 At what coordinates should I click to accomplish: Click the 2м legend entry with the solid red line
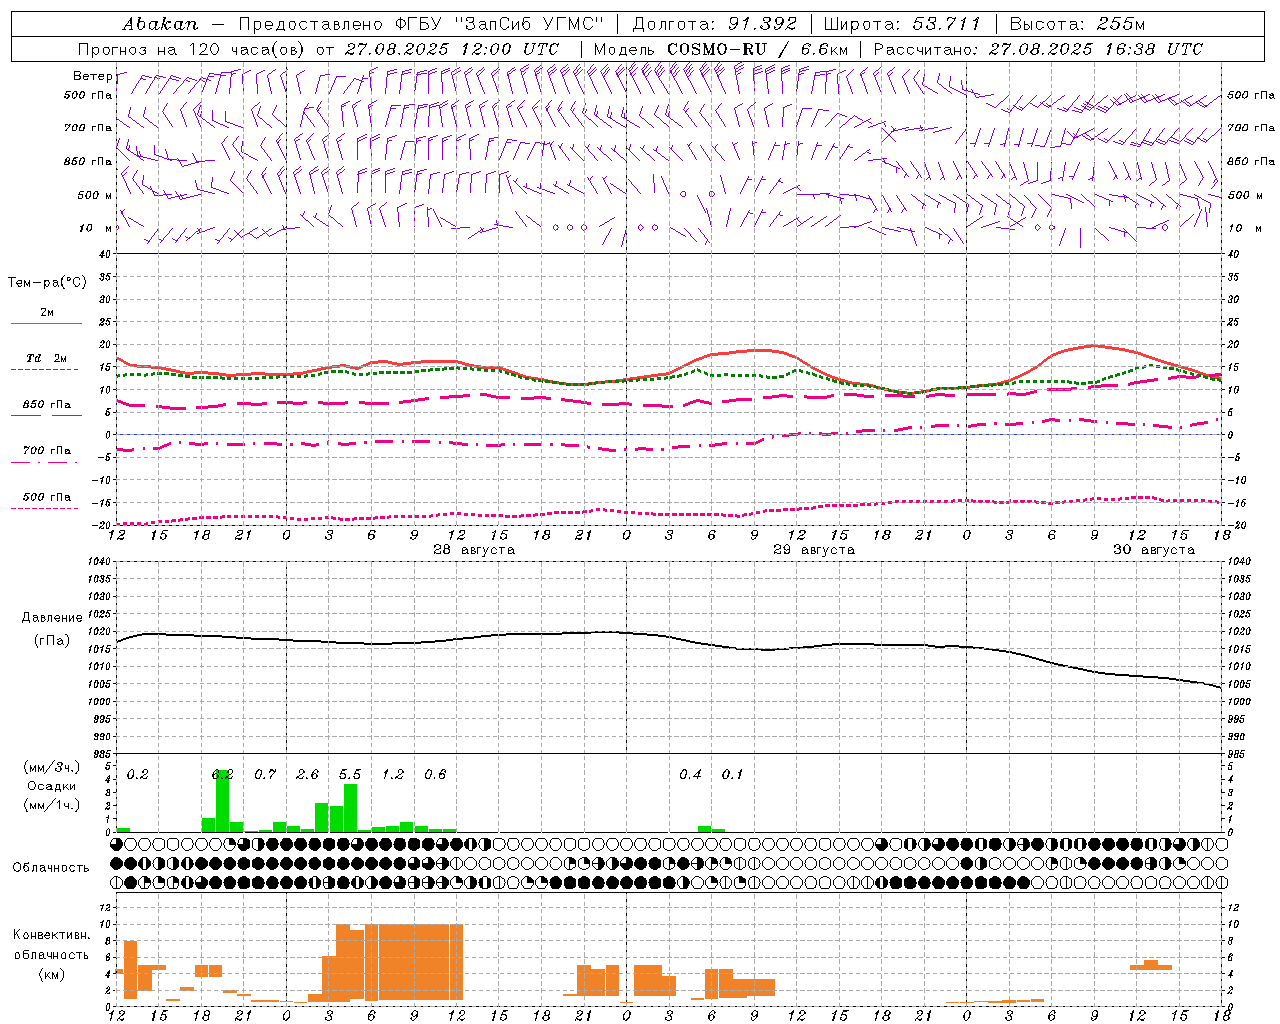point(46,316)
